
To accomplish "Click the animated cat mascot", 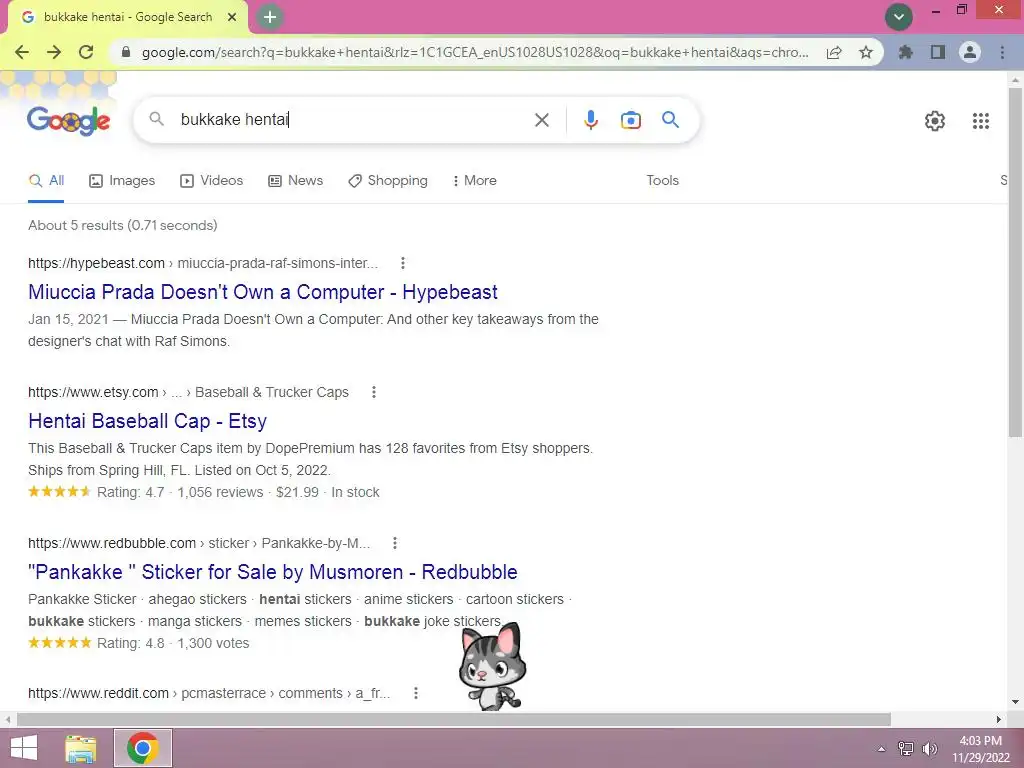I will [x=492, y=666].
